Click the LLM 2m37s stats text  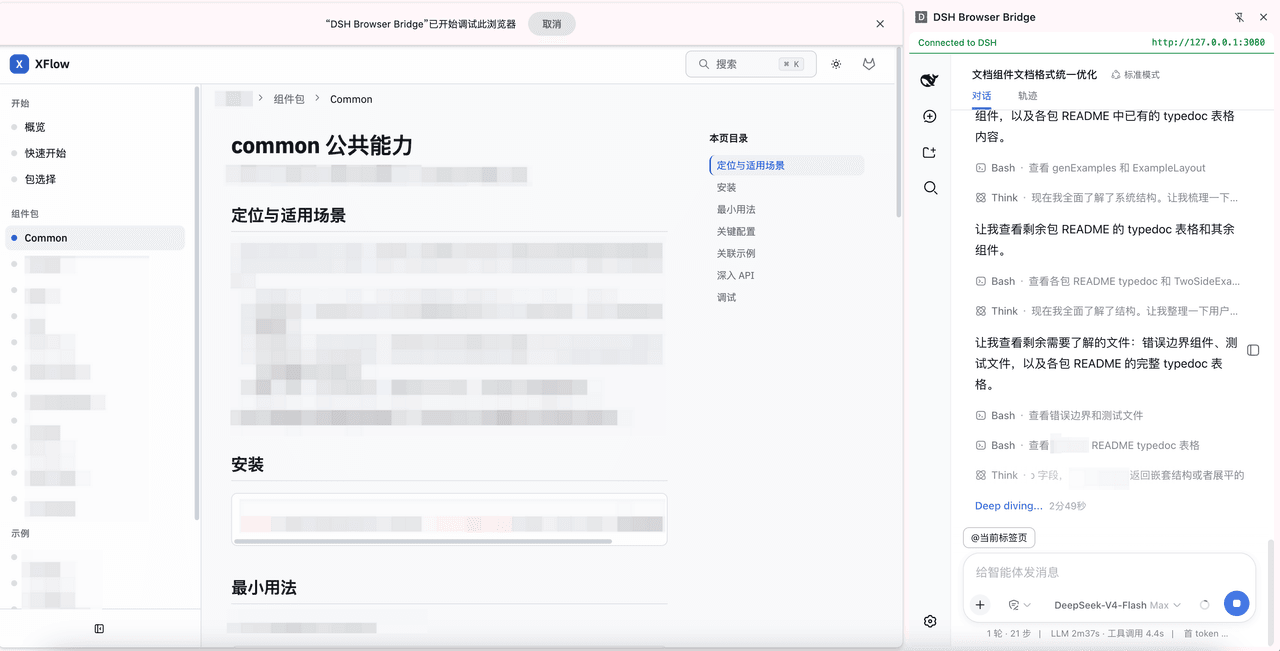point(1079,634)
